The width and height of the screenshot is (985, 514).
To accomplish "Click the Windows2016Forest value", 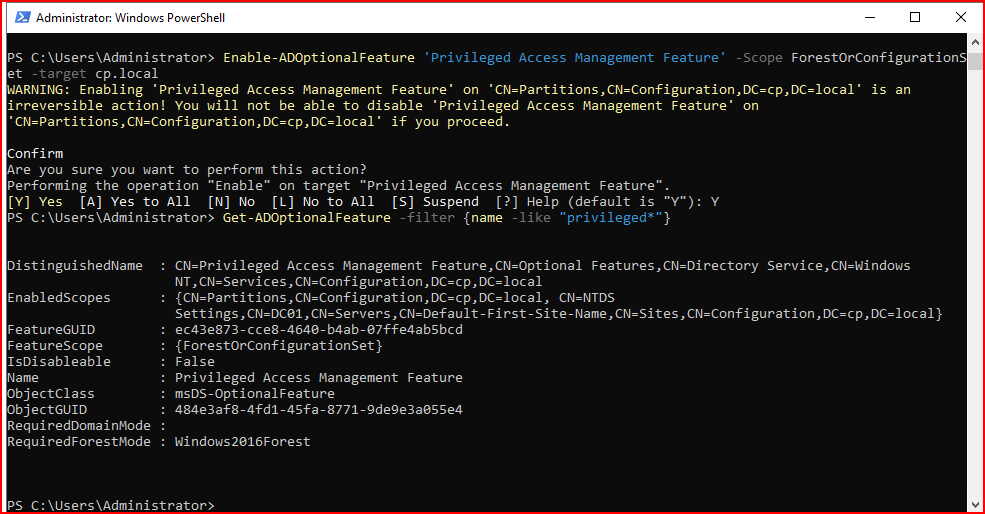I will 242,442.
